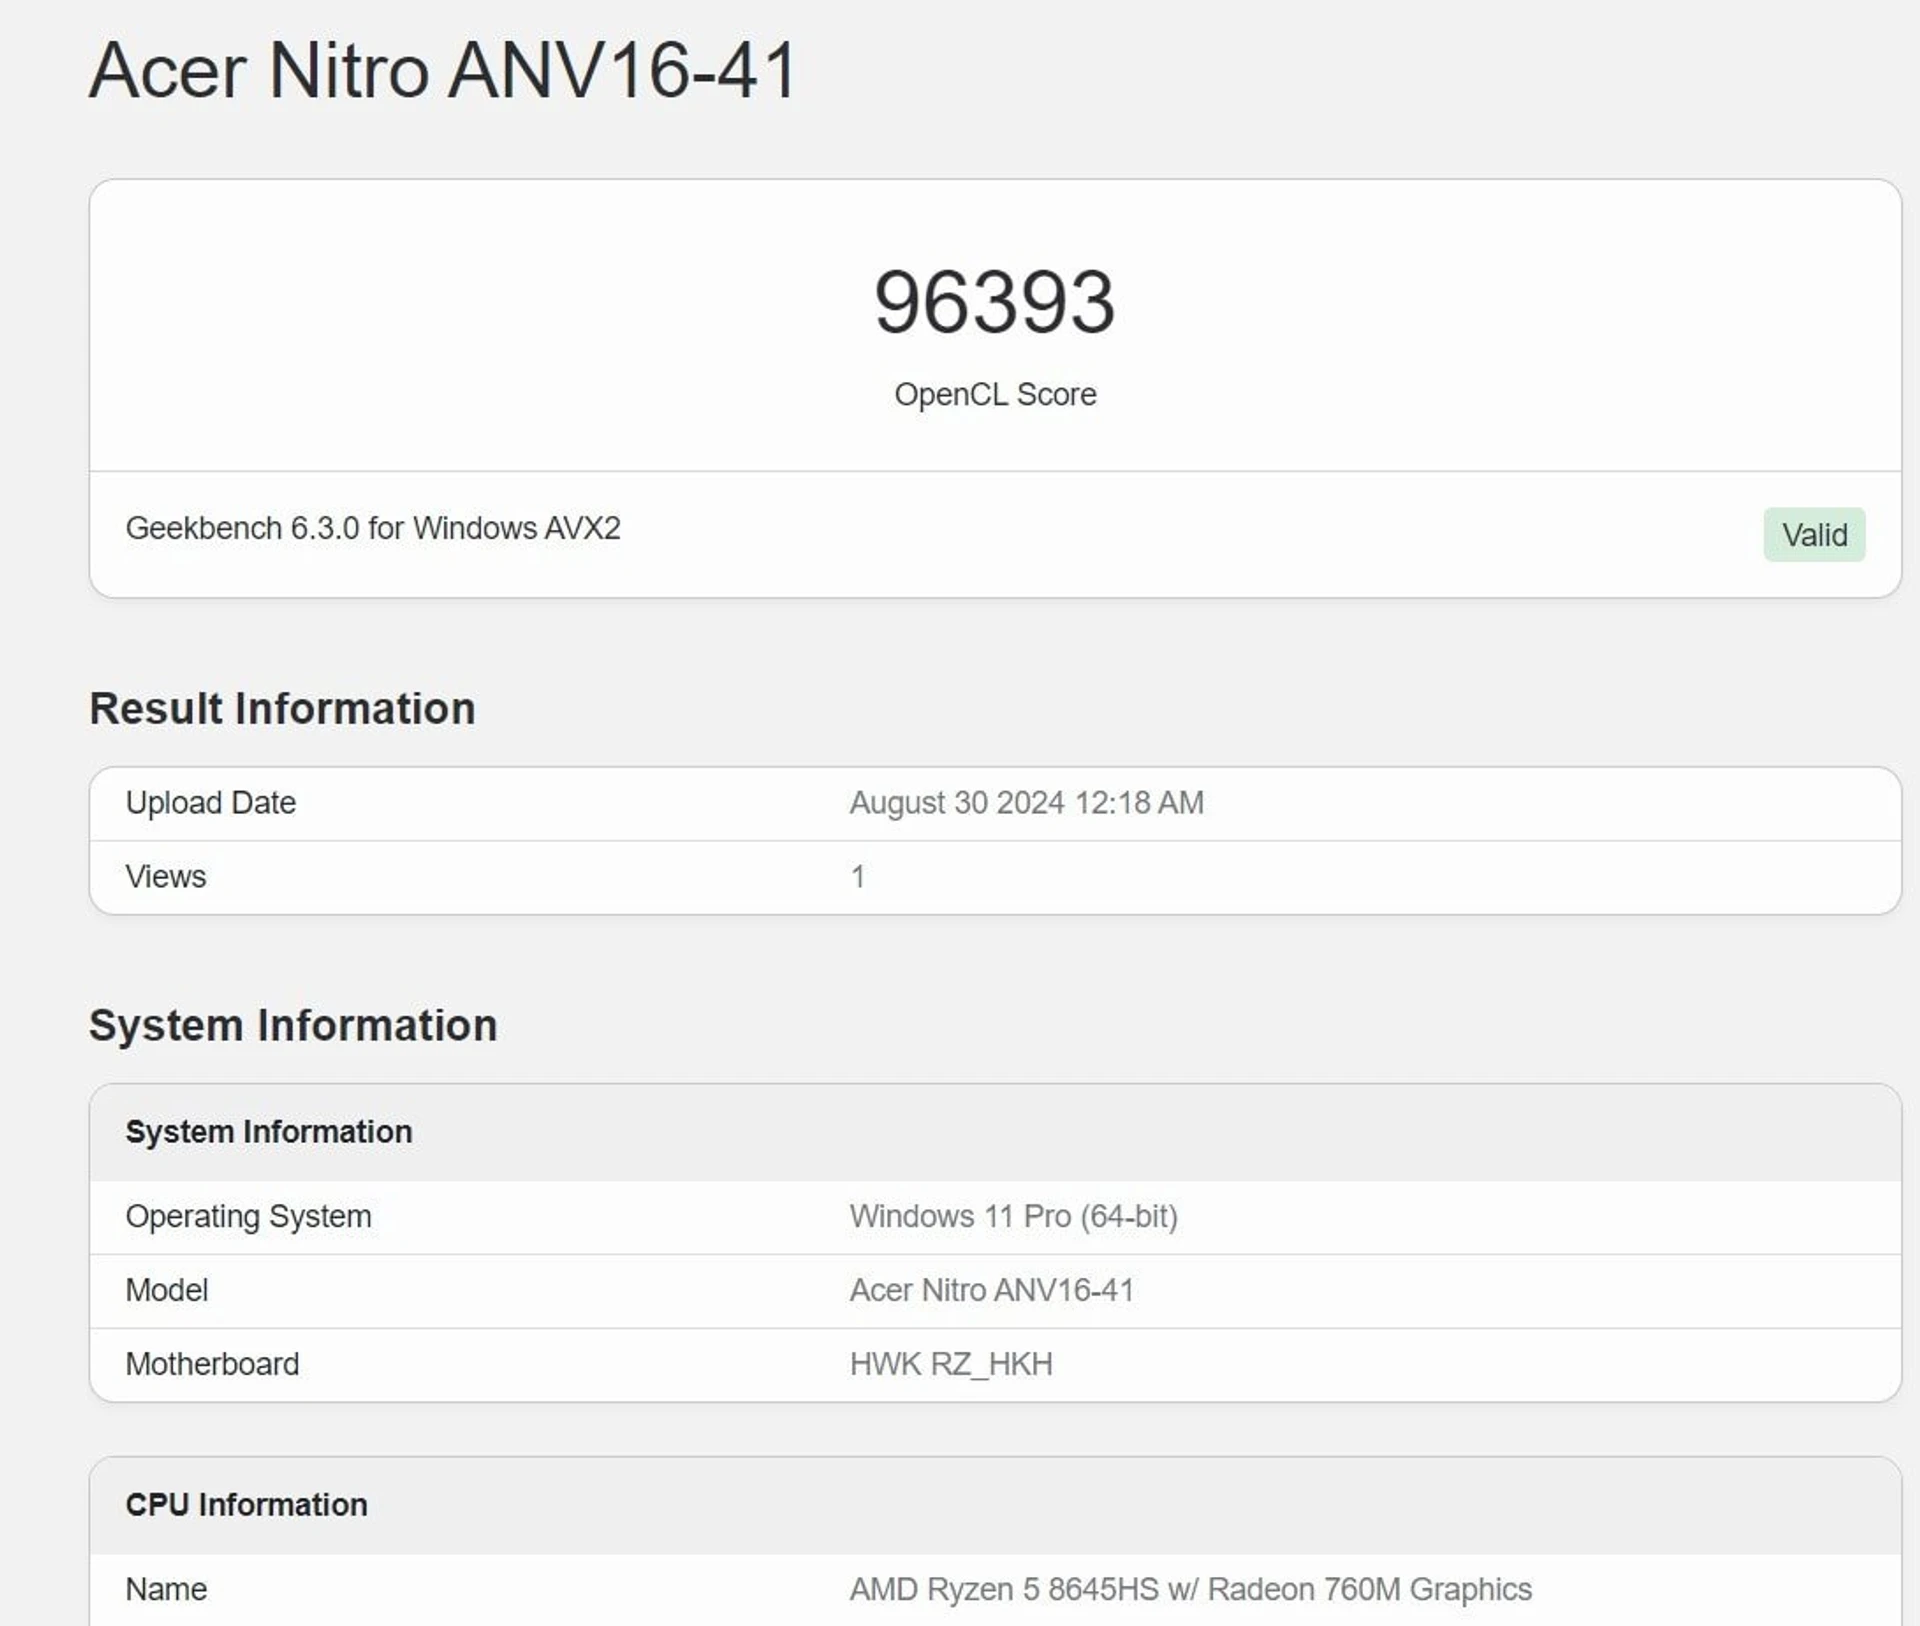Click the green Valid badge

coord(1814,535)
